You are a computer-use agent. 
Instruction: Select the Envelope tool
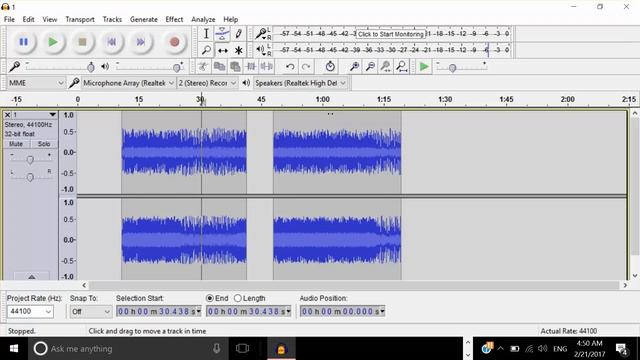coord(222,34)
